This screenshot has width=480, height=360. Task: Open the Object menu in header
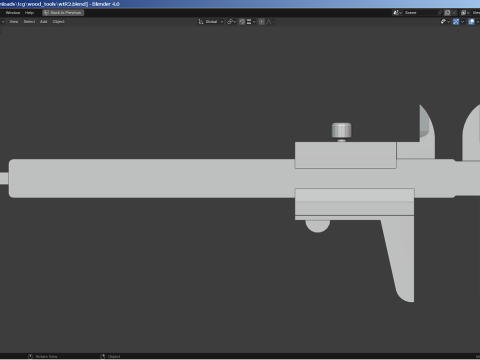(59, 22)
